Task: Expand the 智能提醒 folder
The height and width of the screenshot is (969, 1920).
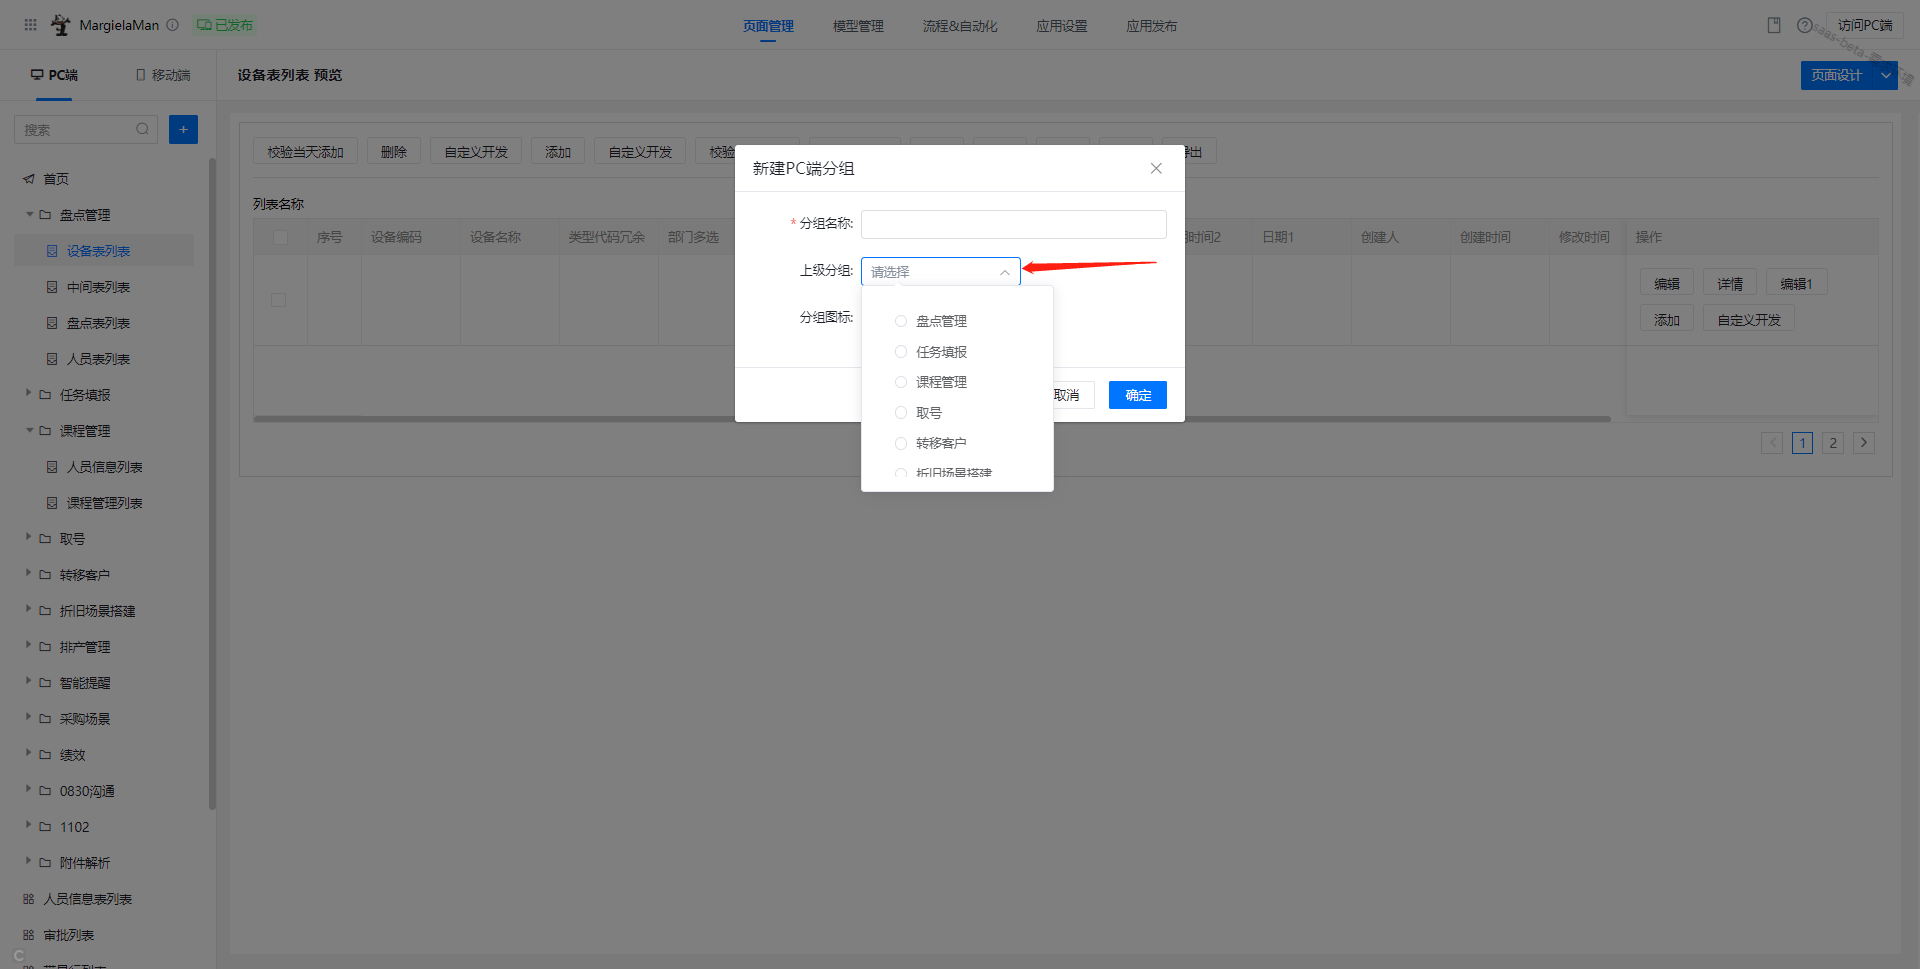Action: point(29,682)
